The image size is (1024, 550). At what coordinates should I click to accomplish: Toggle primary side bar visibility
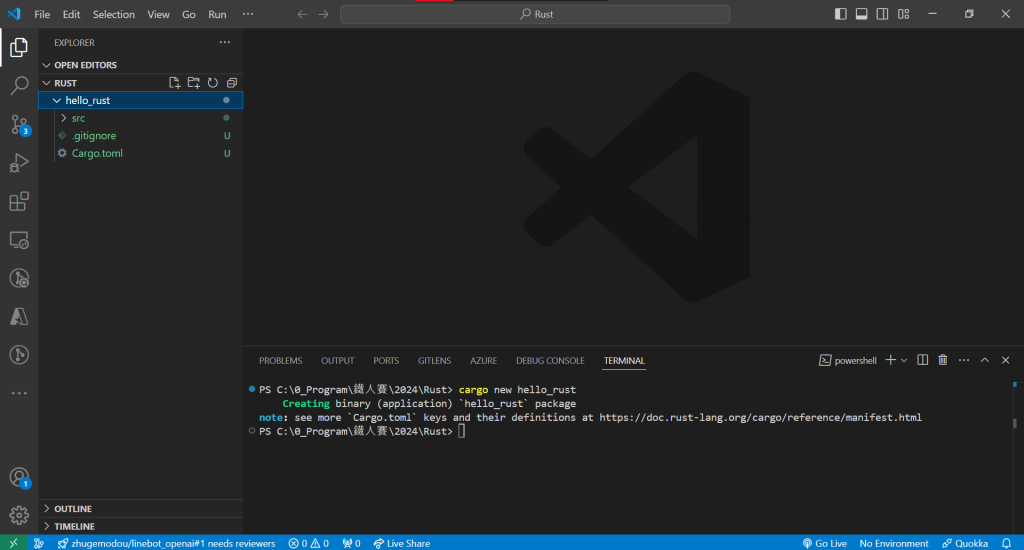point(840,14)
